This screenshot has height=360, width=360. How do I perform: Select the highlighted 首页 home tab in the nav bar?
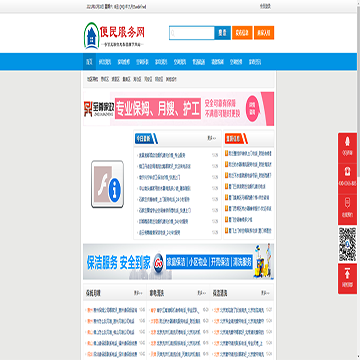point(89,62)
